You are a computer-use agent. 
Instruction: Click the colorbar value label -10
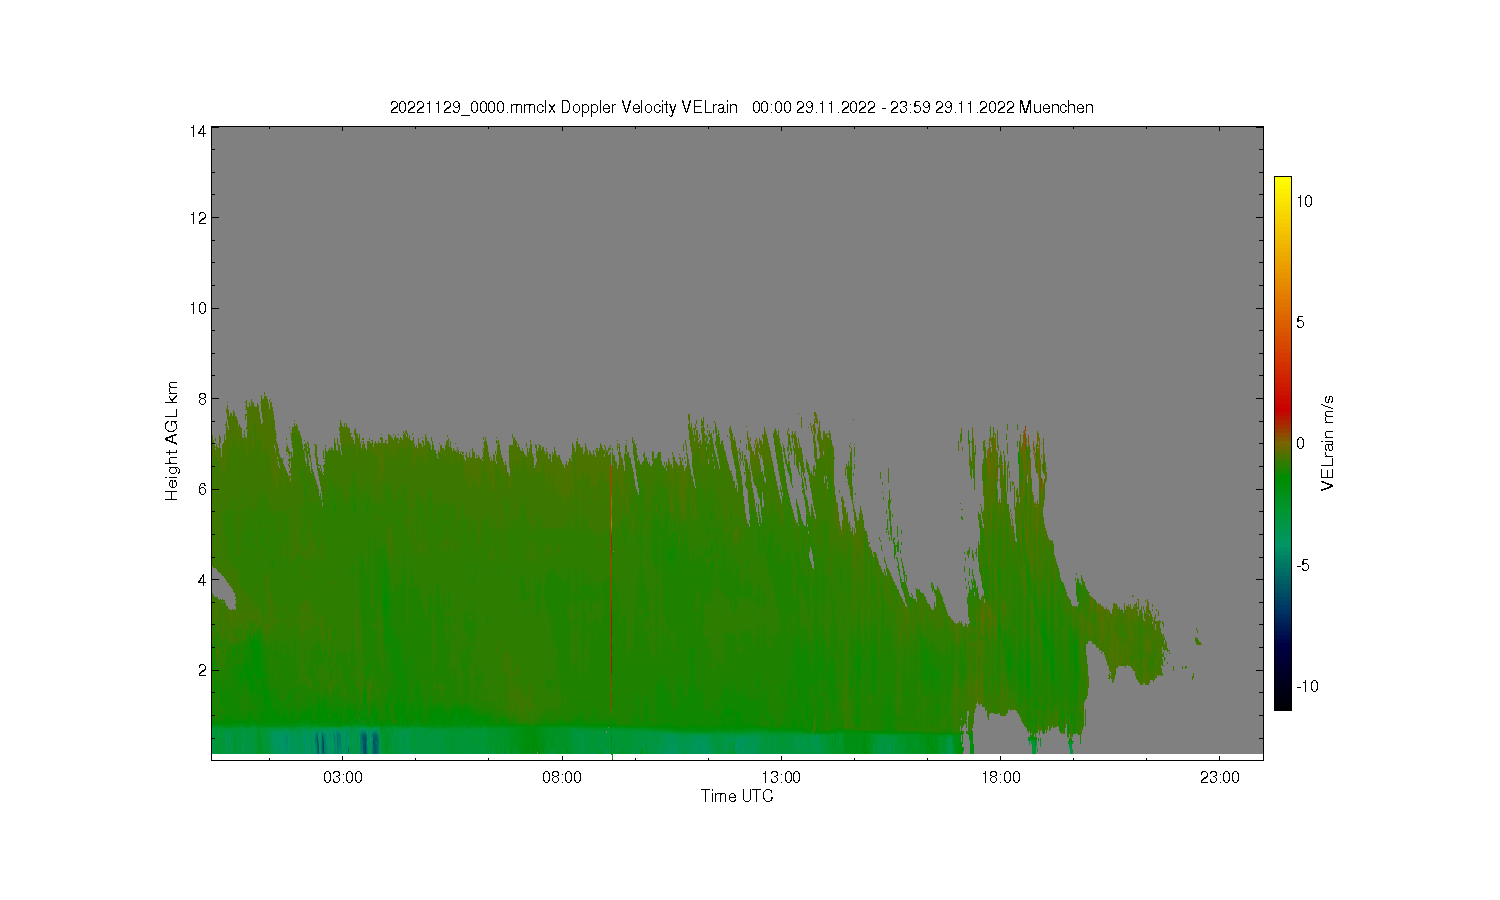click(1307, 686)
